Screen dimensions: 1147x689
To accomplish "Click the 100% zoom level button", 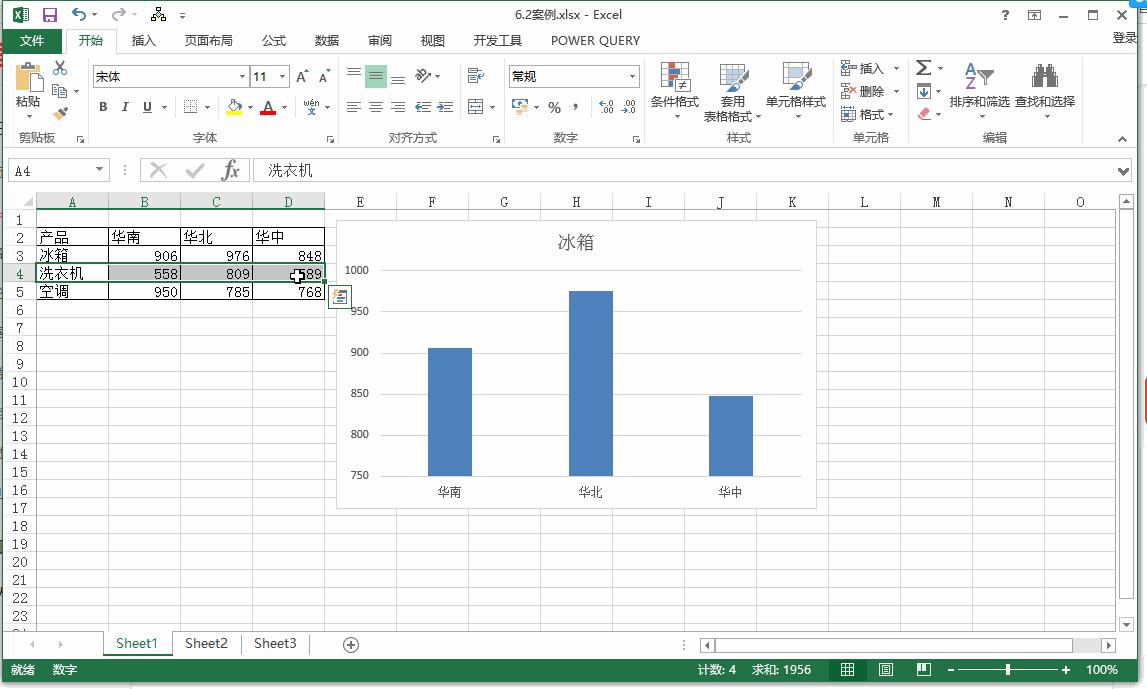I will coord(1101,670).
